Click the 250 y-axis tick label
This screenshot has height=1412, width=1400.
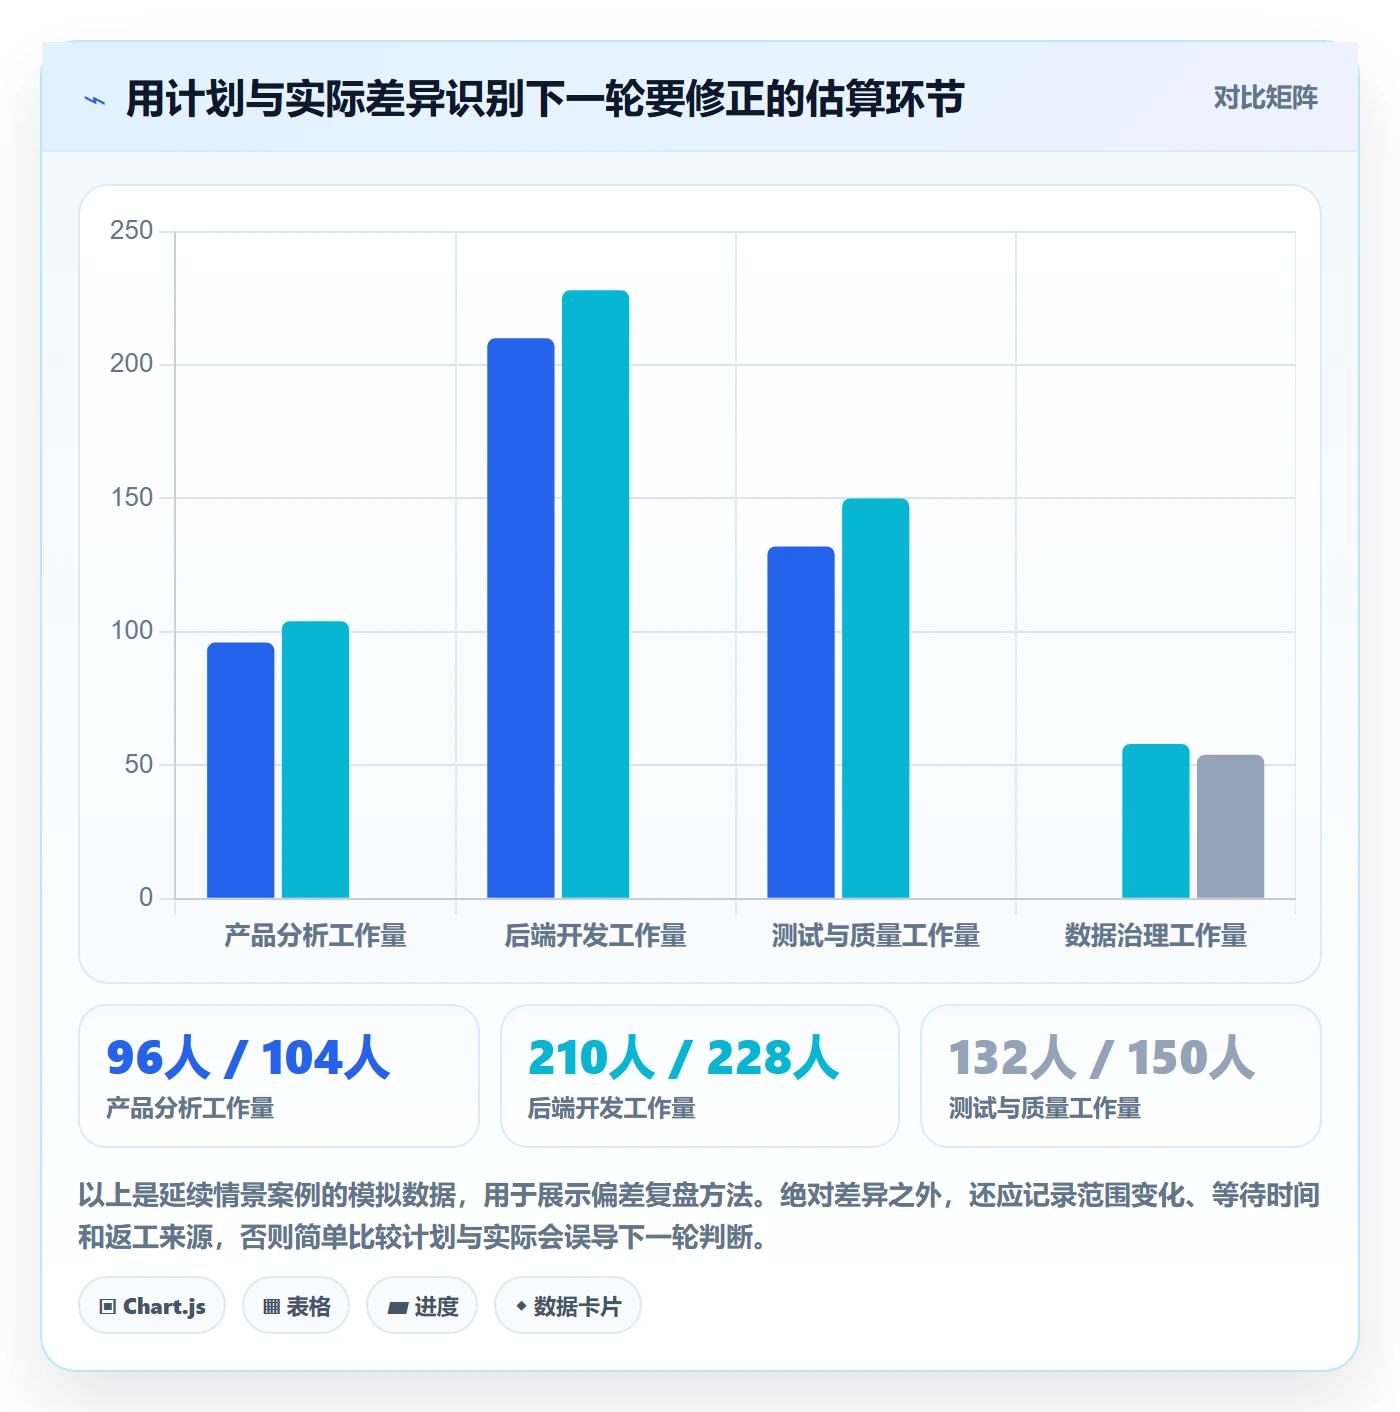(x=132, y=231)
